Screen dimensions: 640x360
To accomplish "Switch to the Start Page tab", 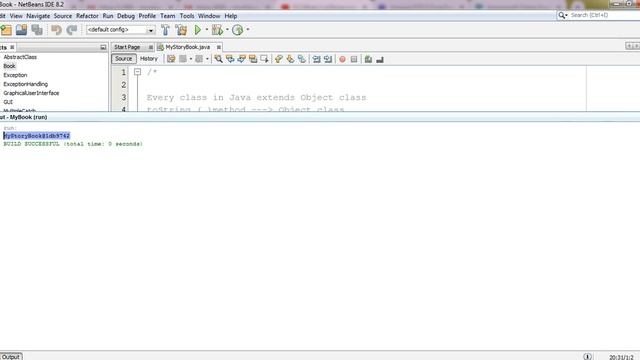I will (x=127, y=47).
